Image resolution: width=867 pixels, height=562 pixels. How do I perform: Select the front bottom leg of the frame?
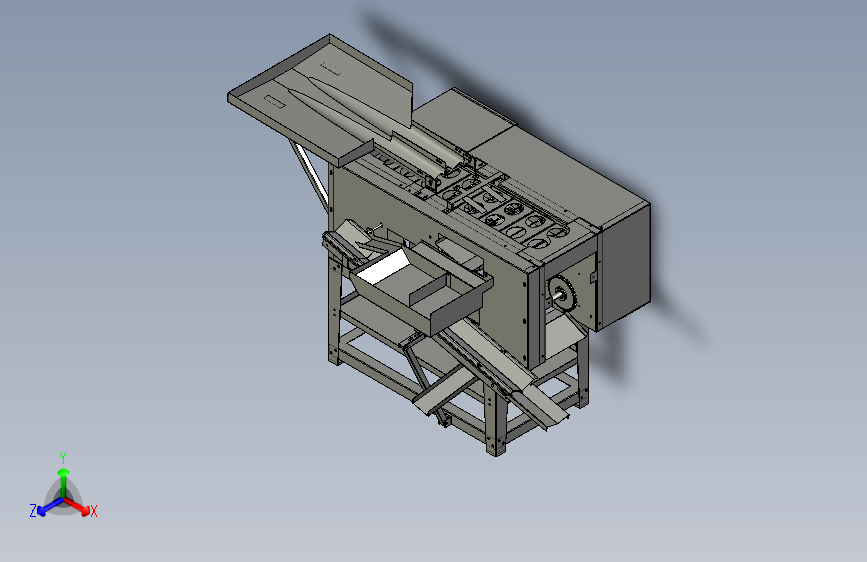point(495,420)
